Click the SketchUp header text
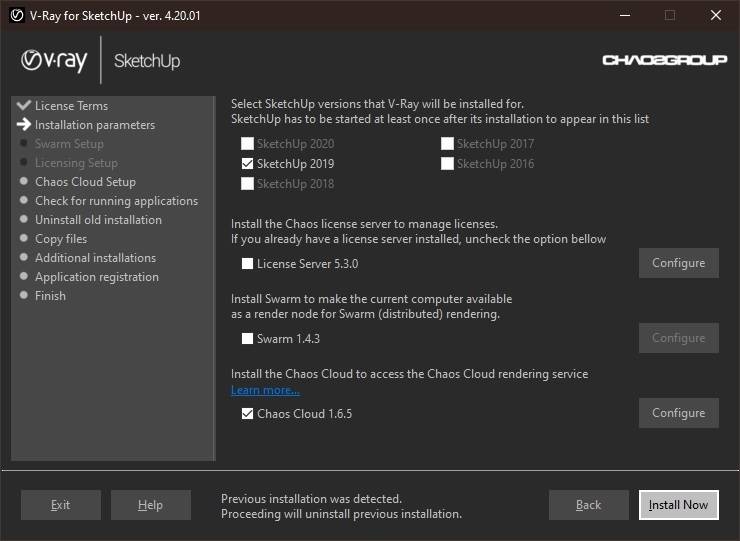The image size is (740, 541). 147,61
